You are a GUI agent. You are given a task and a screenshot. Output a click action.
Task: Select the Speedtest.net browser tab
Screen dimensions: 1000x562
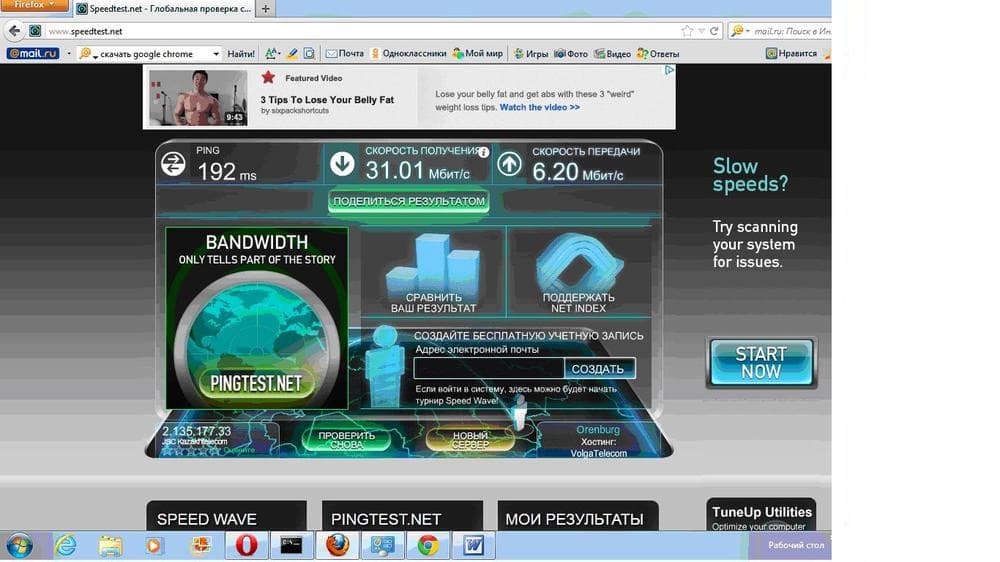[x=163, y=9]
